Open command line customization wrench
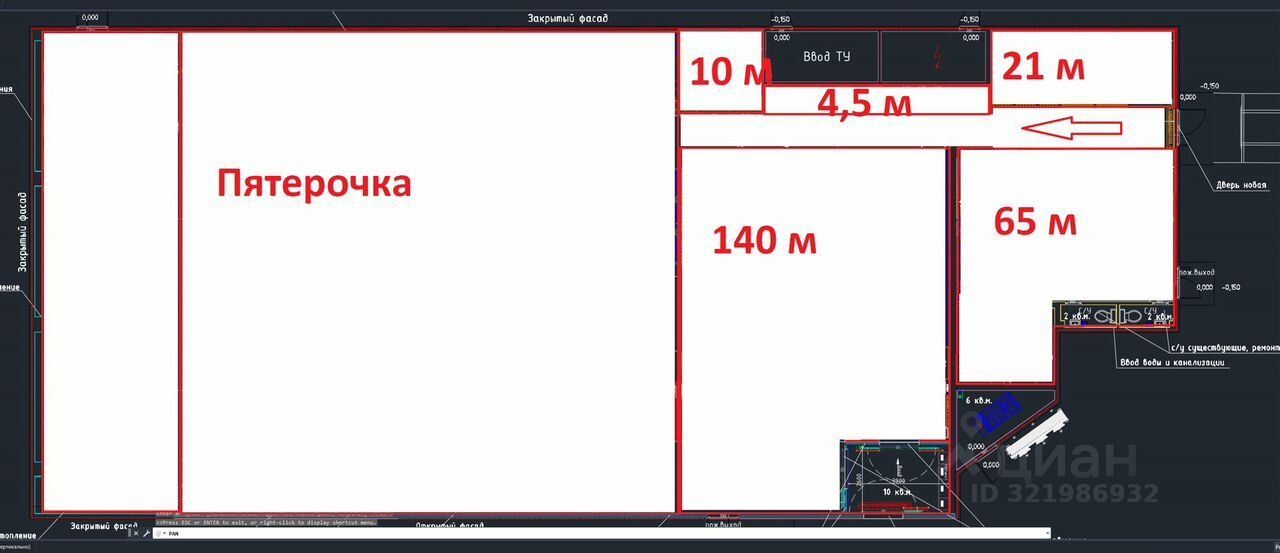 (x=146, y=533)
